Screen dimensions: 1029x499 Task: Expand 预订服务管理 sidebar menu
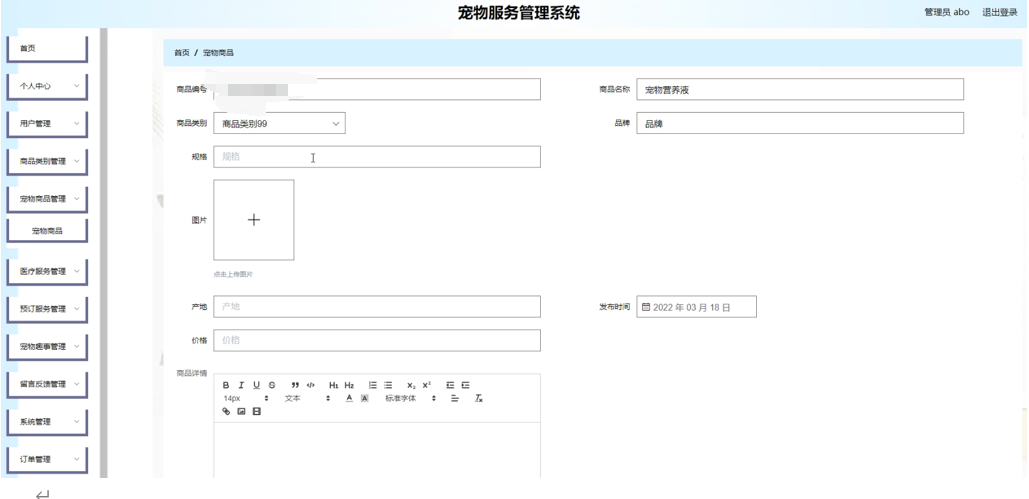click(x=47, y=309)
